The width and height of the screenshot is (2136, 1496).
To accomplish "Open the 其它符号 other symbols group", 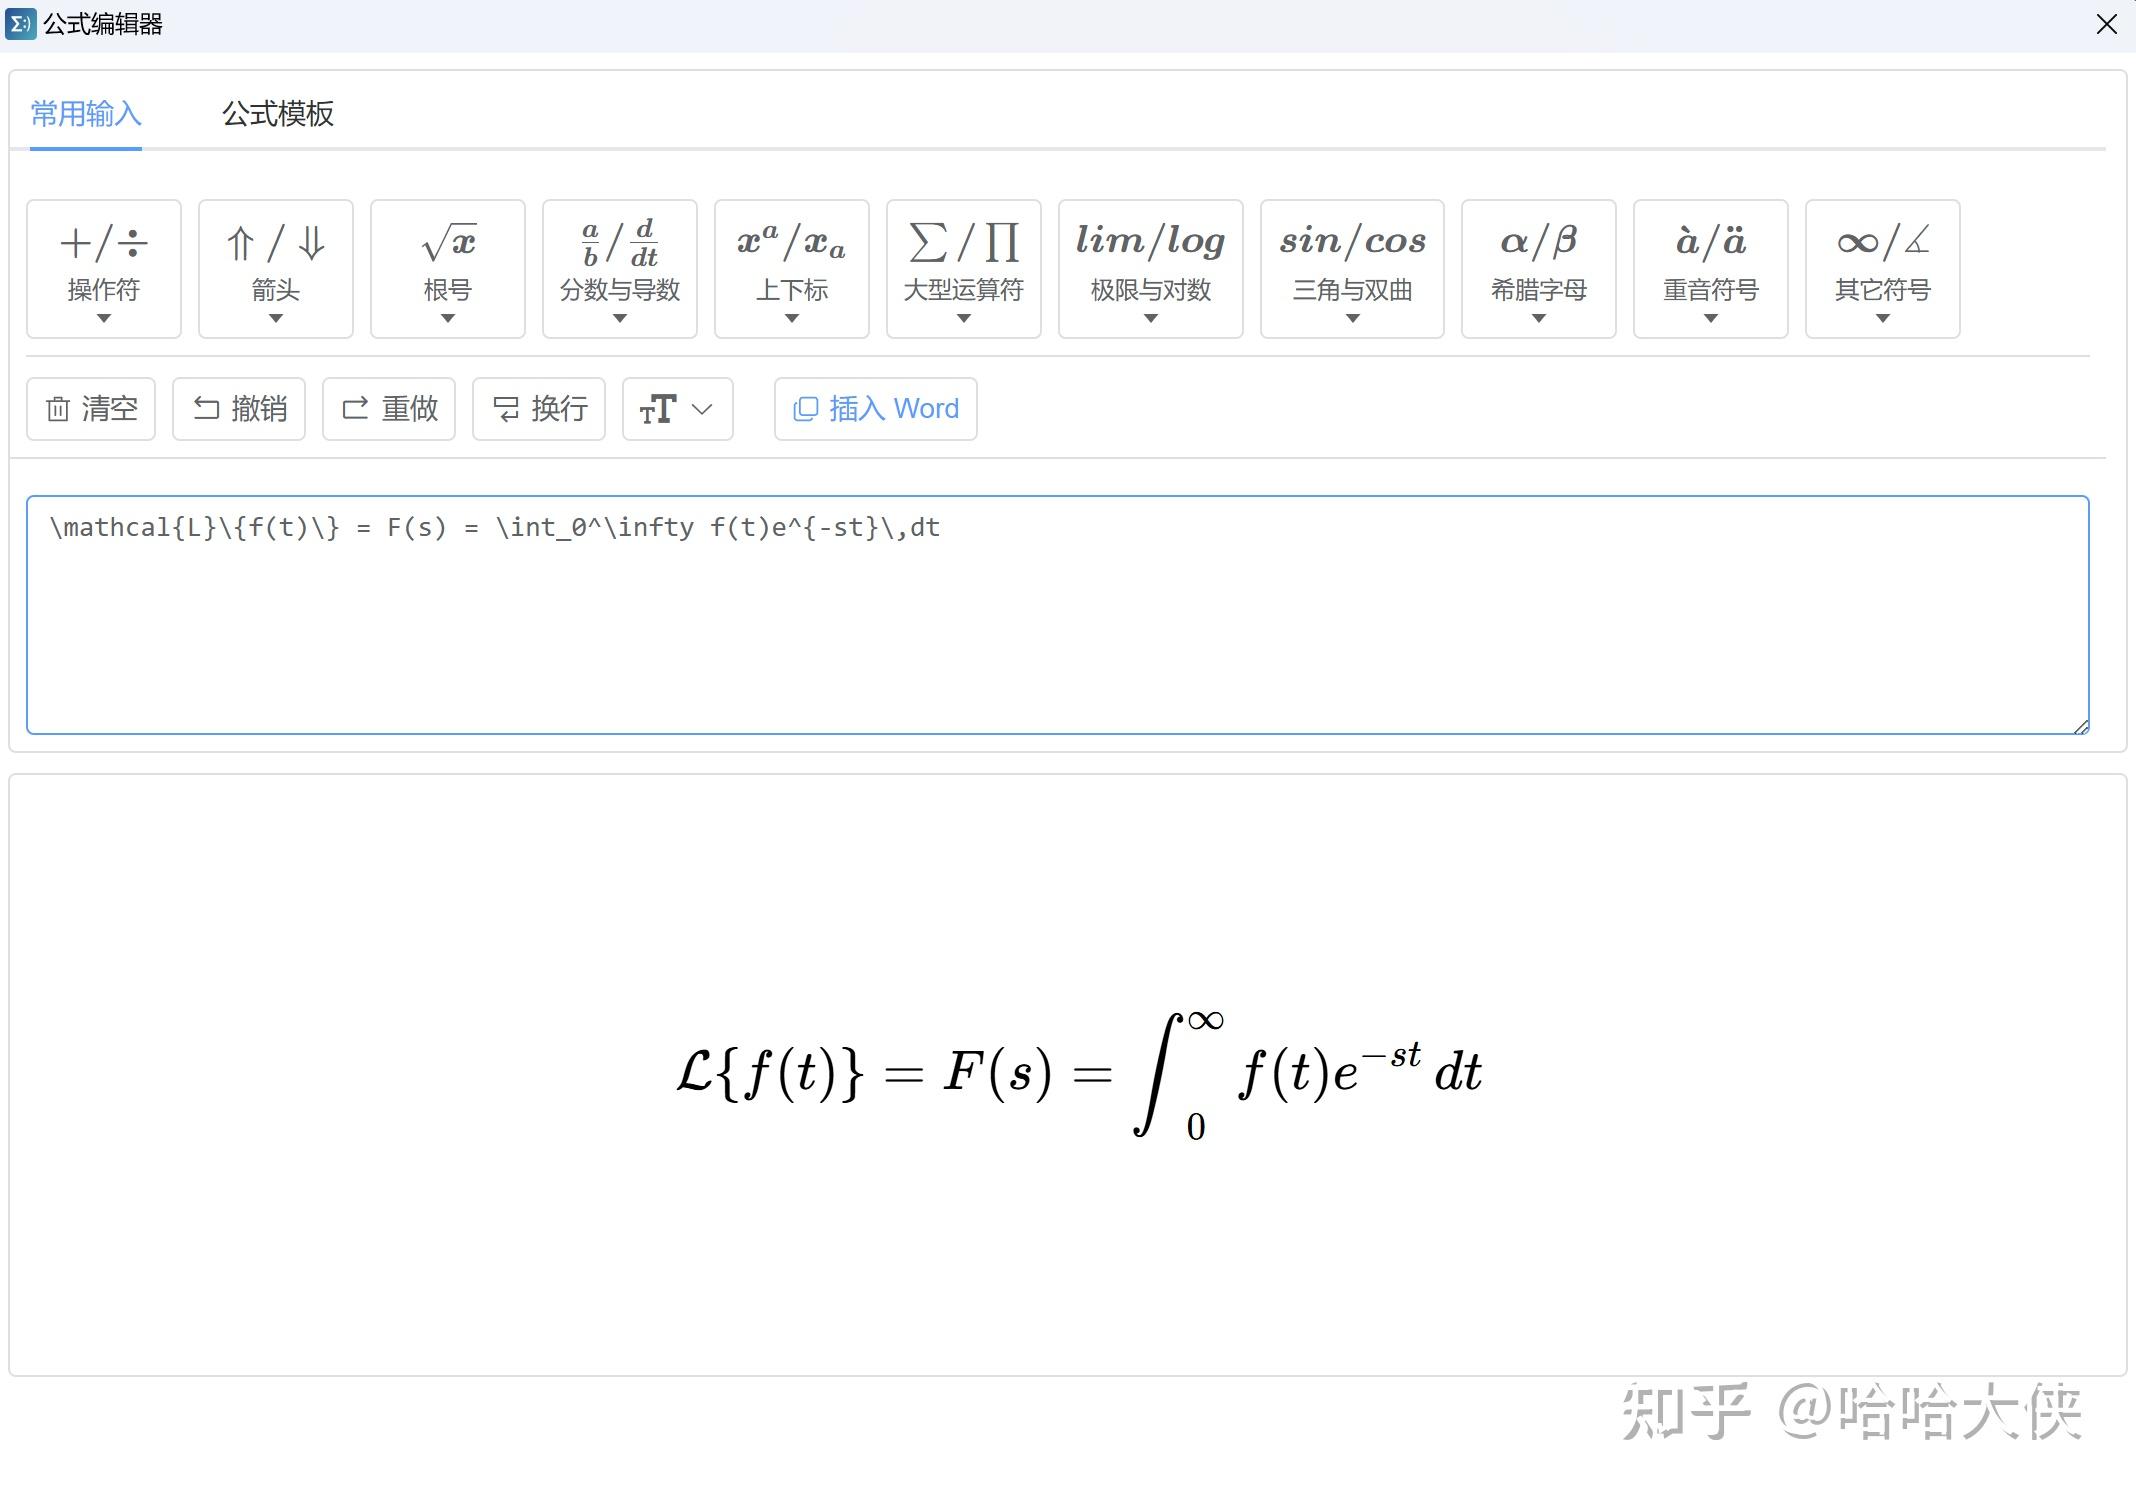I will tap(1883, 269).
